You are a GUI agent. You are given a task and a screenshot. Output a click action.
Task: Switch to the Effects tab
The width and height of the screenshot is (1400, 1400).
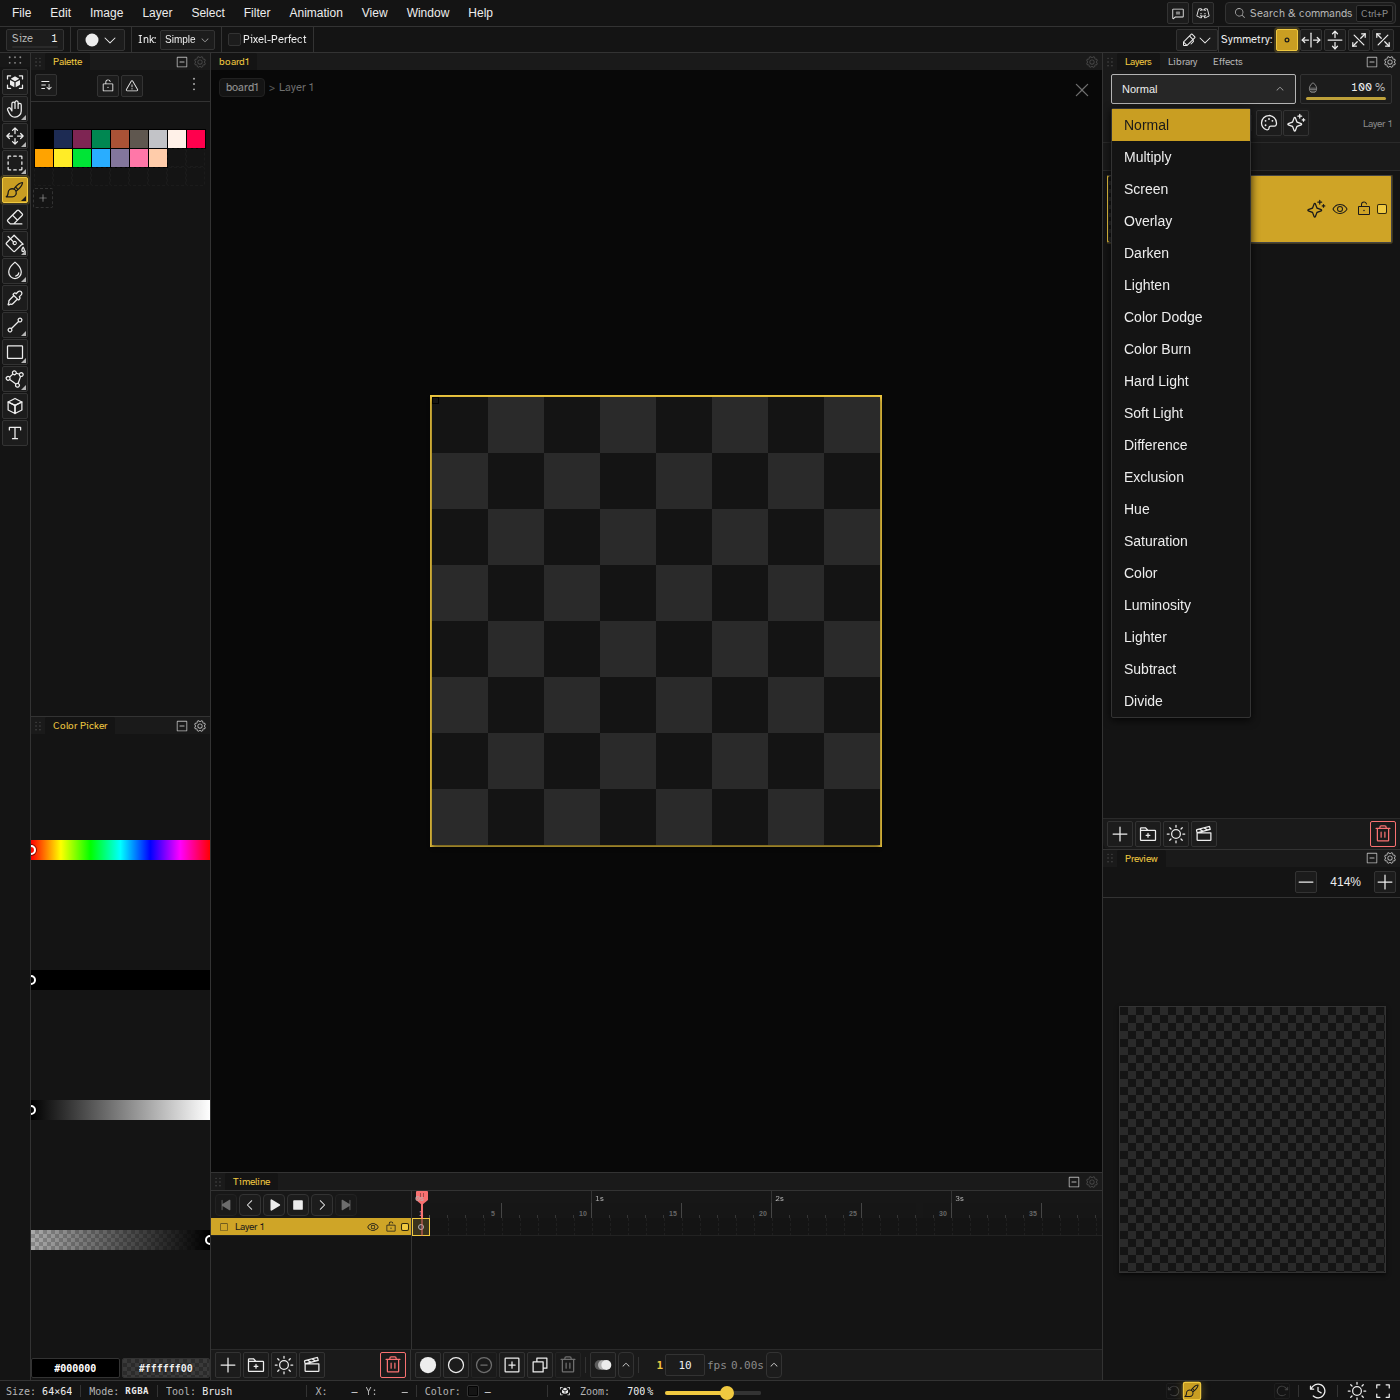1227,62
